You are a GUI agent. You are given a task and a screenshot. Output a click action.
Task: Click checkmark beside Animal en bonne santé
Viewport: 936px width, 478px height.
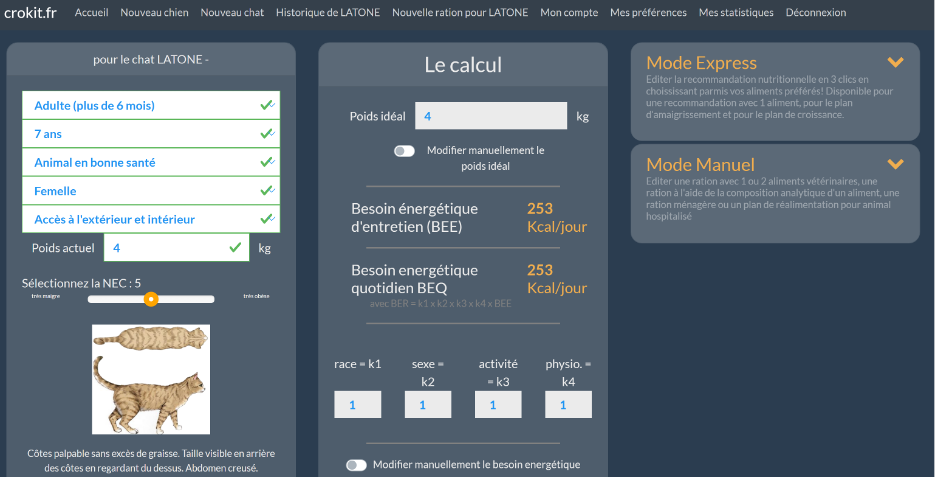point(266,162)
